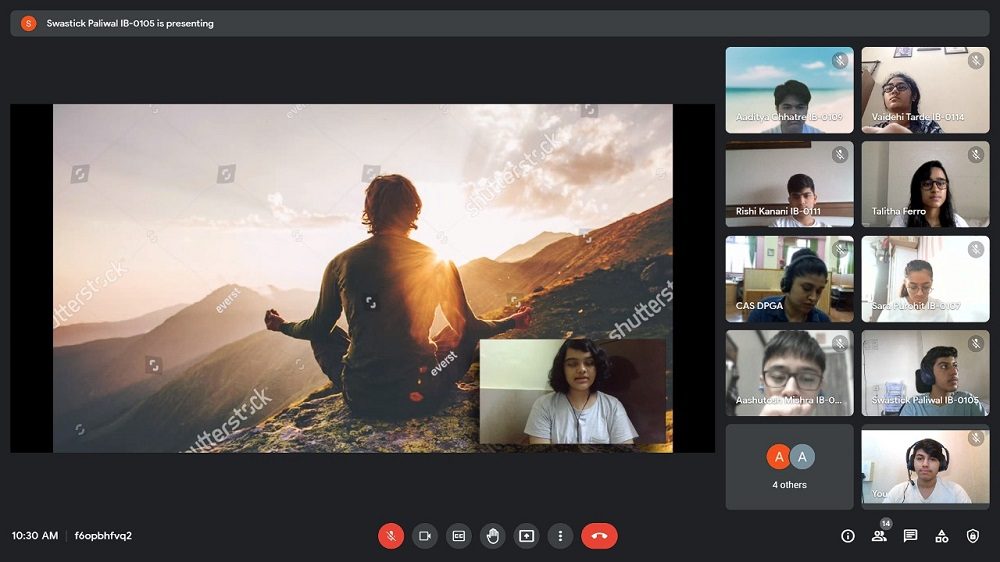
Task: Select Talitha Ferro video tile
Action: [925, 184]
